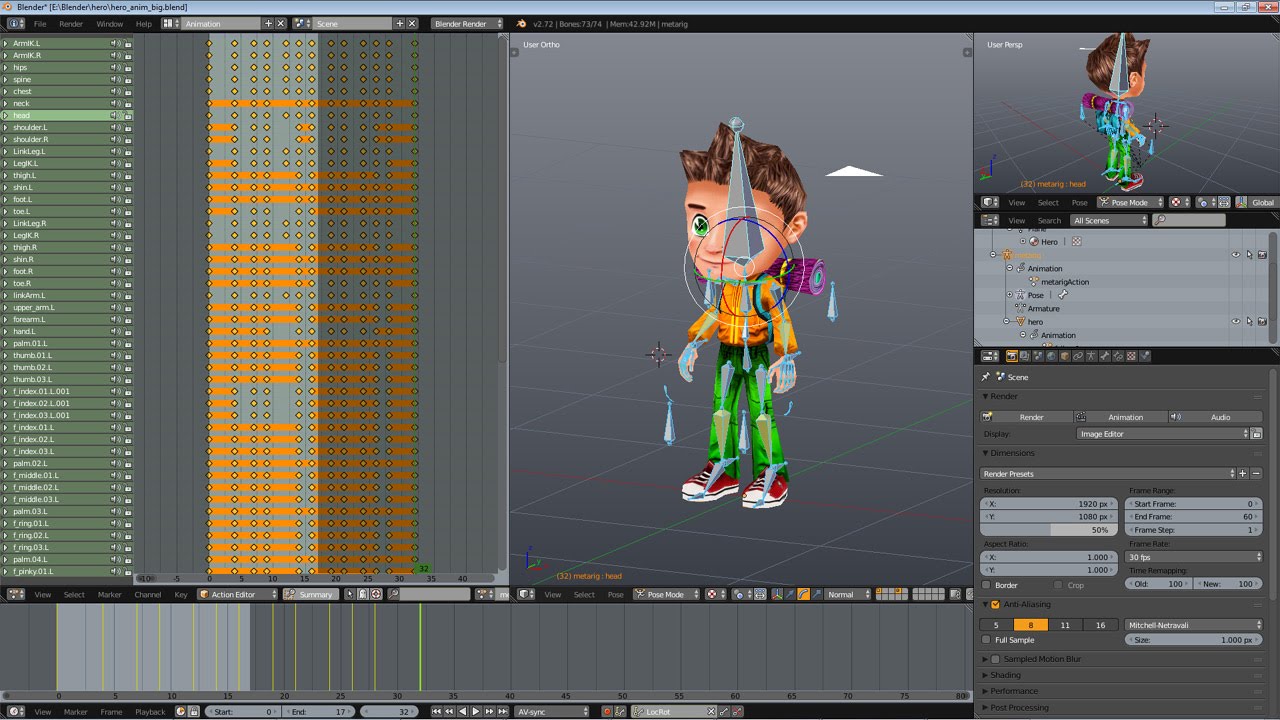Open the Render Presets dropdown
Viewport: 1280px width, 720px height.
coord(1109,473)
